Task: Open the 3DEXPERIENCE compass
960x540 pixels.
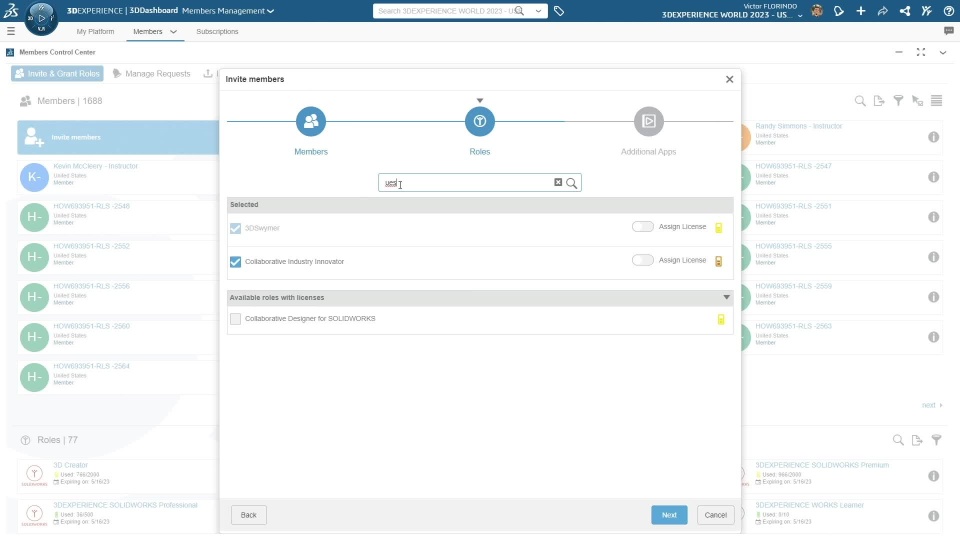Action: point(41,18)
